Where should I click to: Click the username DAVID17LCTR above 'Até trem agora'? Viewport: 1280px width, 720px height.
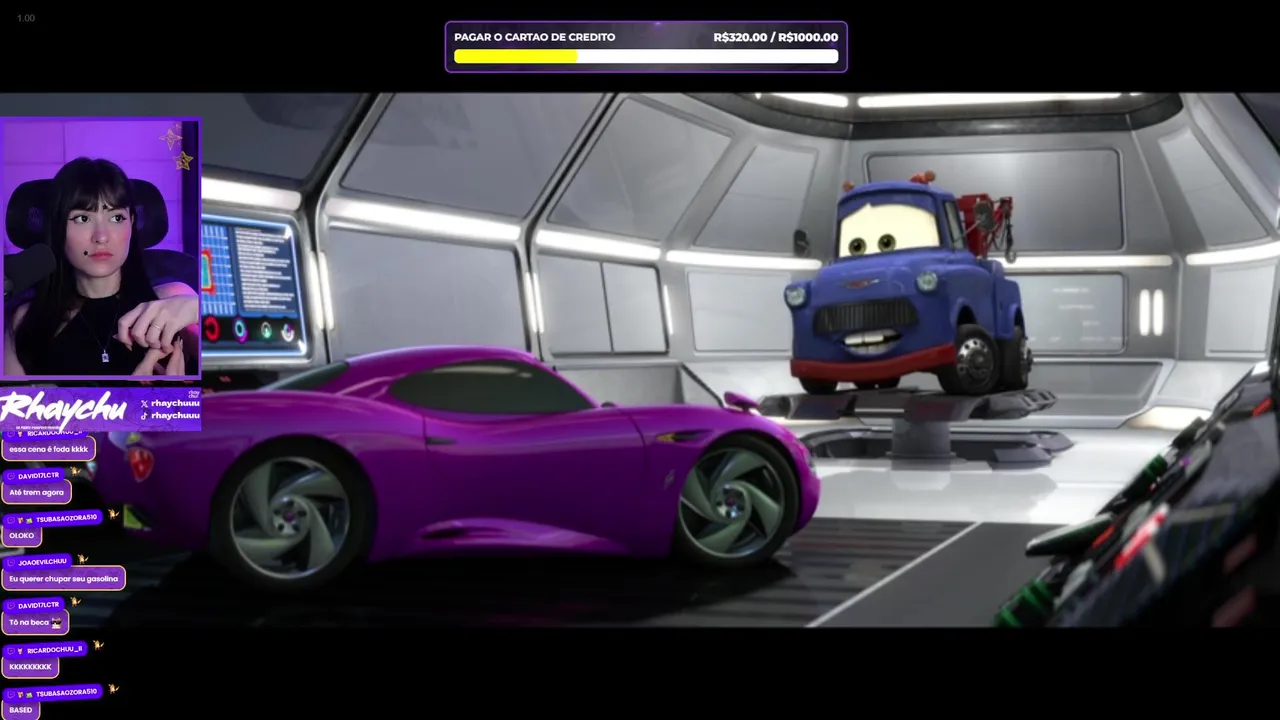tap(39, 476)
